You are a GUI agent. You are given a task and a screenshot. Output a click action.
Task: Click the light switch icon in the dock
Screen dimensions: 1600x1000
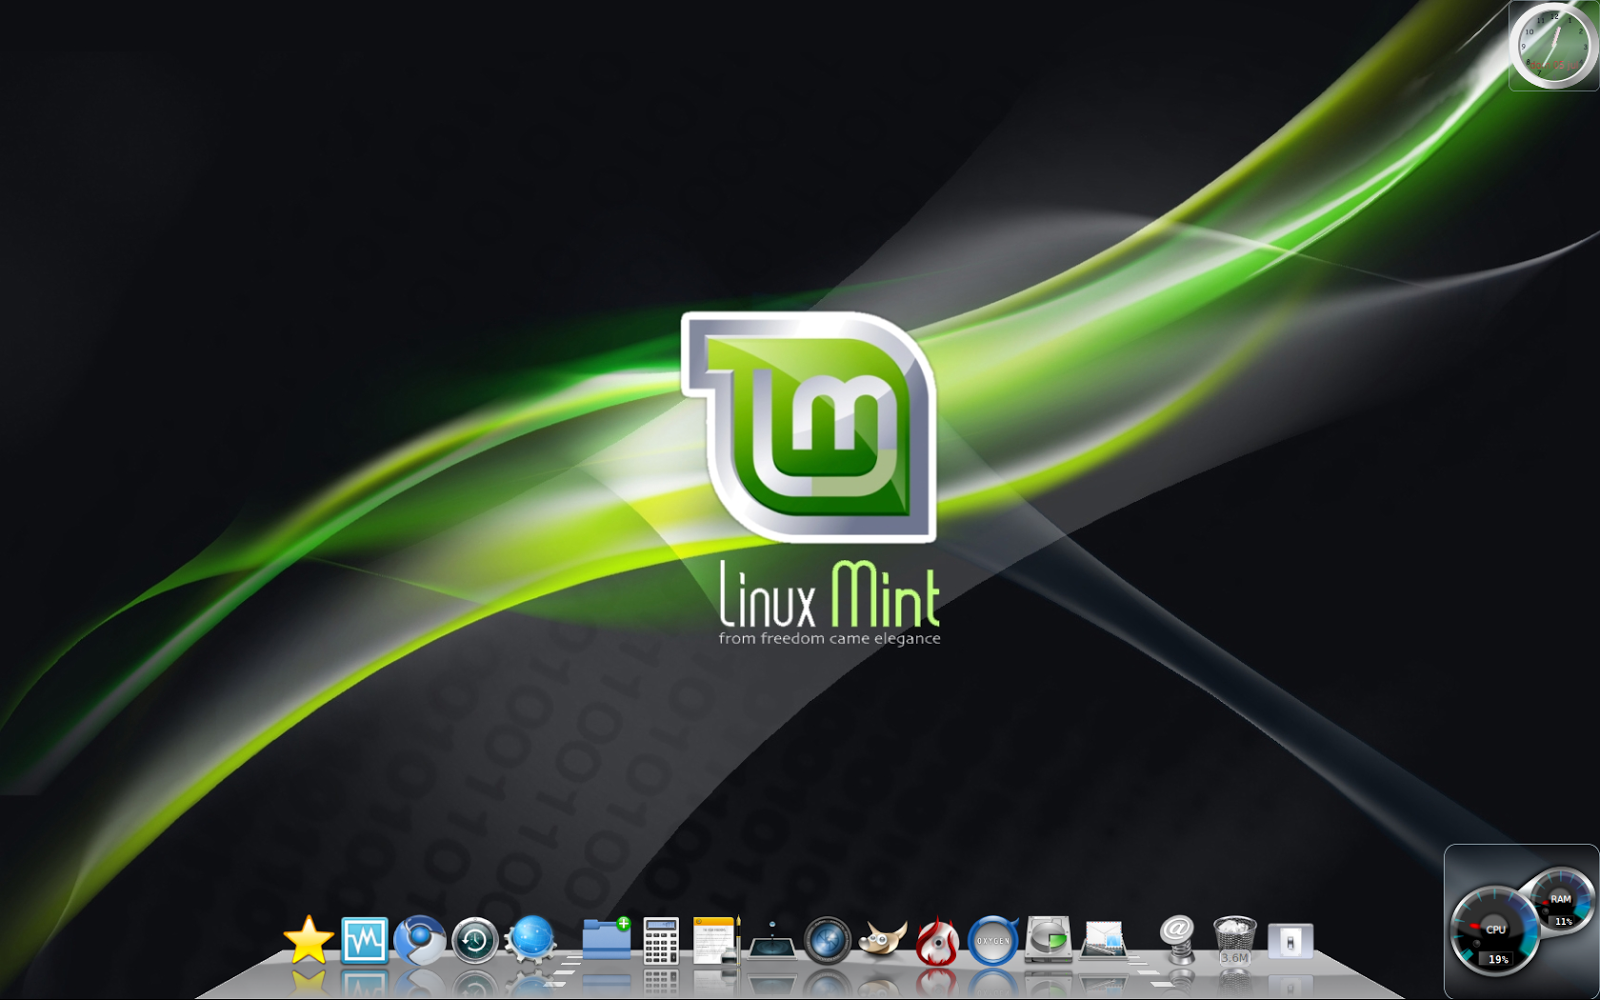pyautogui.click(x=1290, y=941)
